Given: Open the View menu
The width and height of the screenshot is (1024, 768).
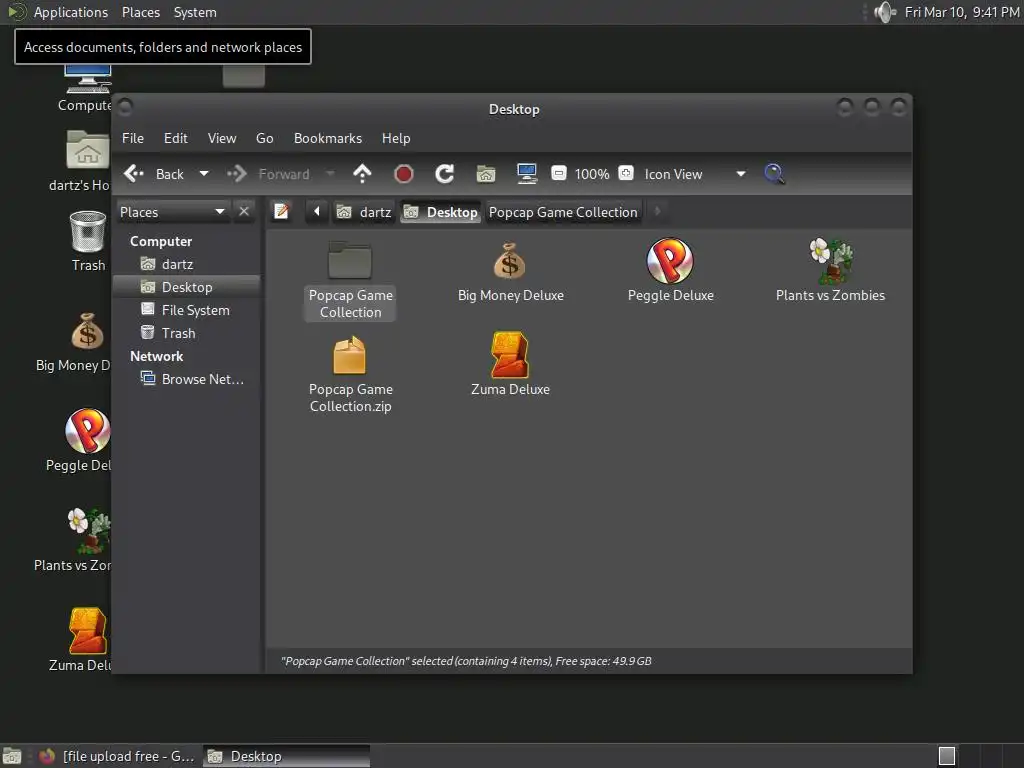Looking at the screenshot, I should (x=222, y=138).
